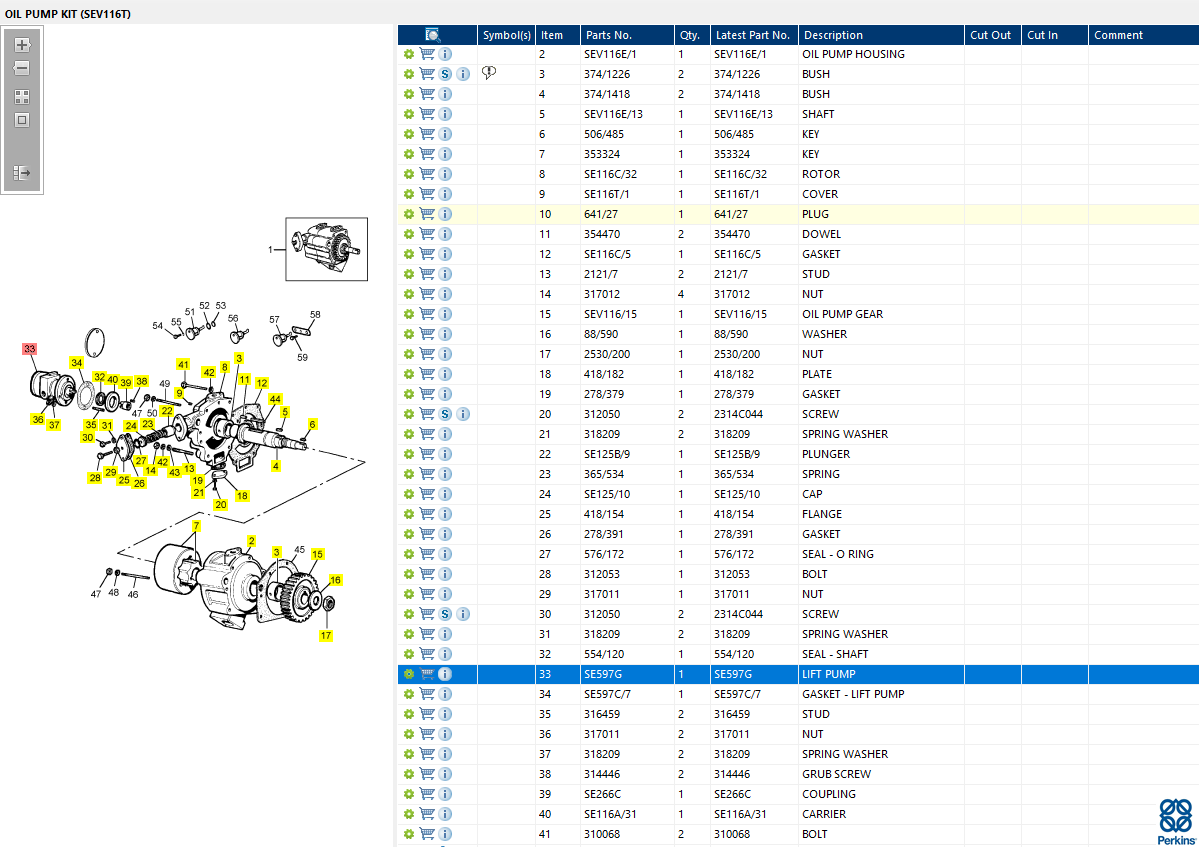Open the search icon in table header
This screenshot has width=1199, height=847.
click(433, 34)
